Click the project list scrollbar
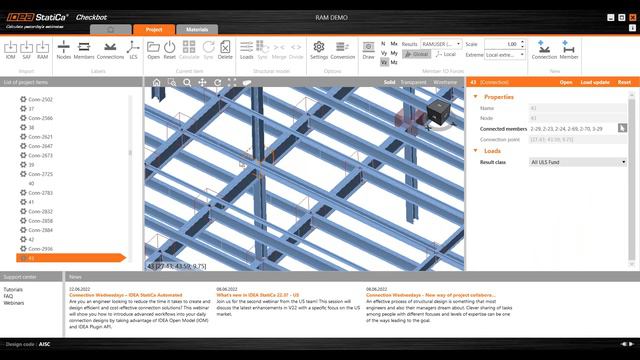The height and width of the screenshot is (360, 640). coord(131,153)
